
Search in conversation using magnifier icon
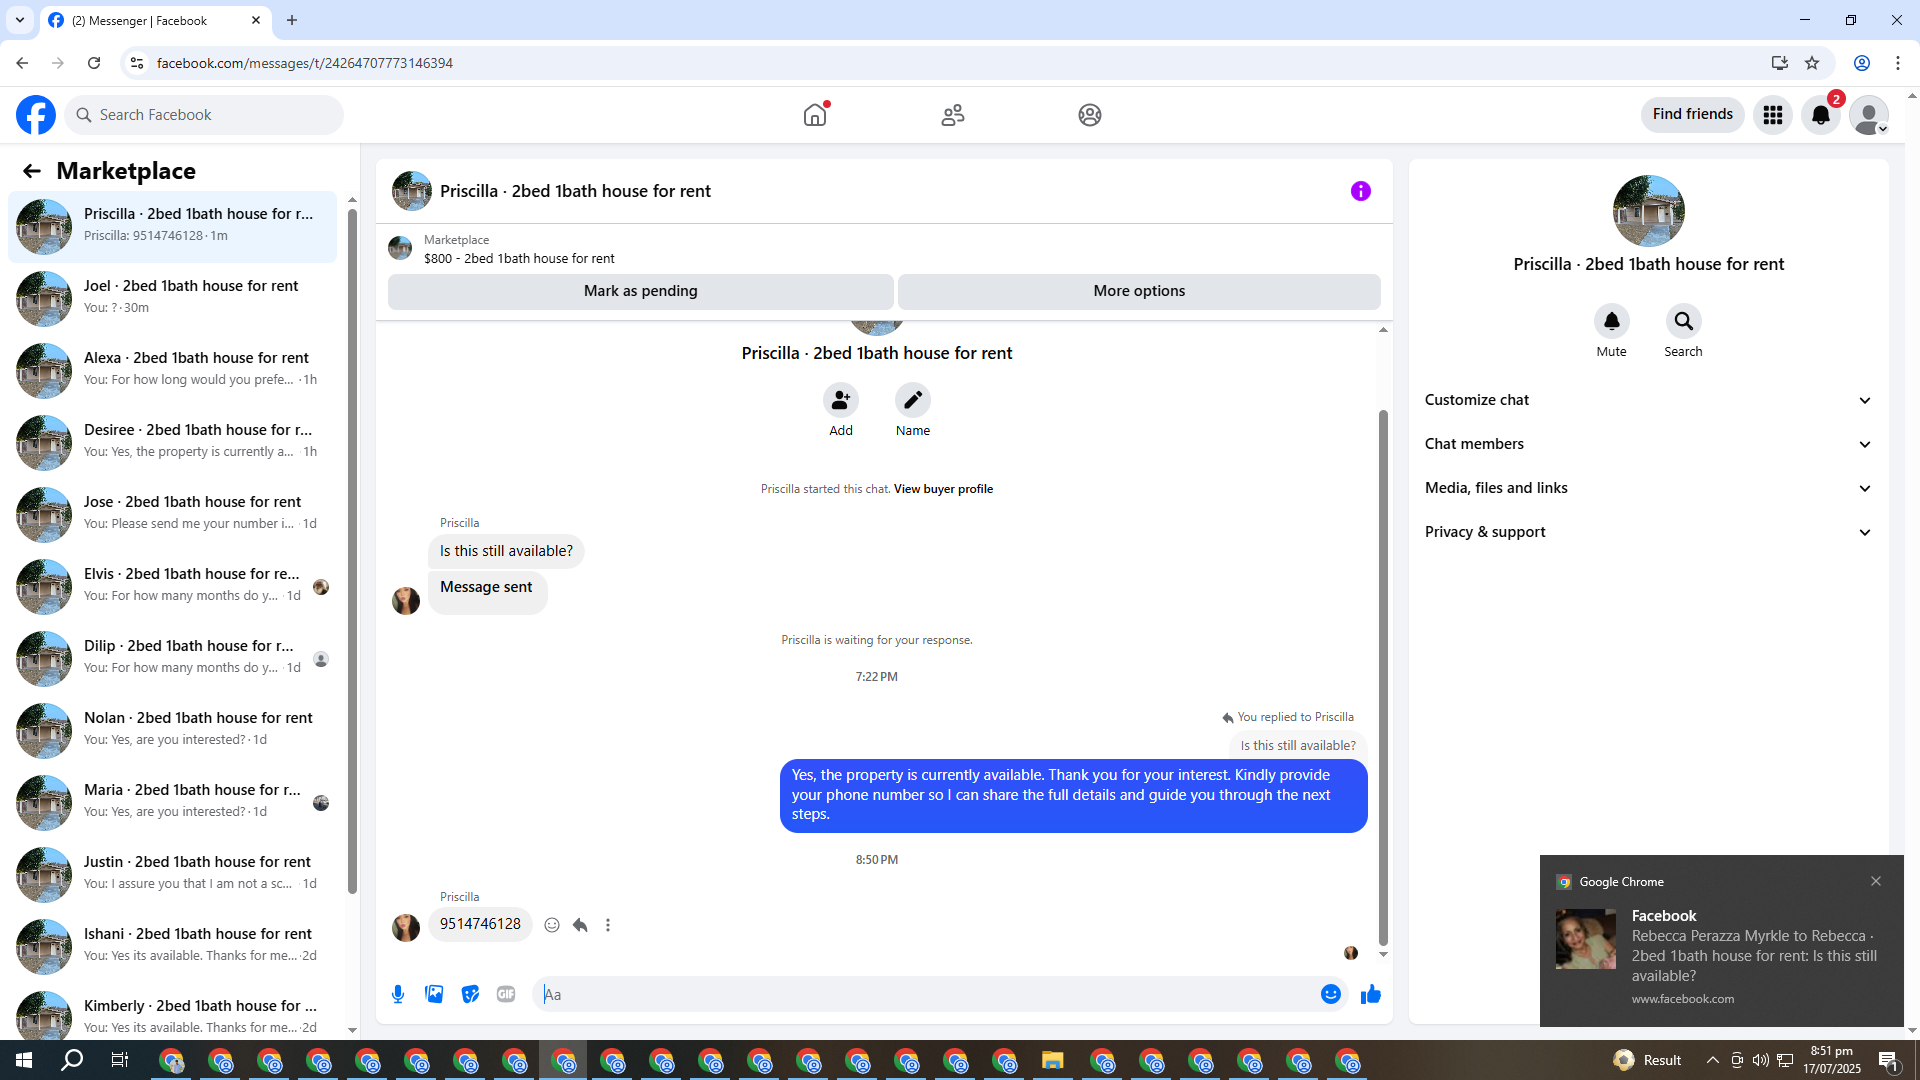tap(1684, 321)
